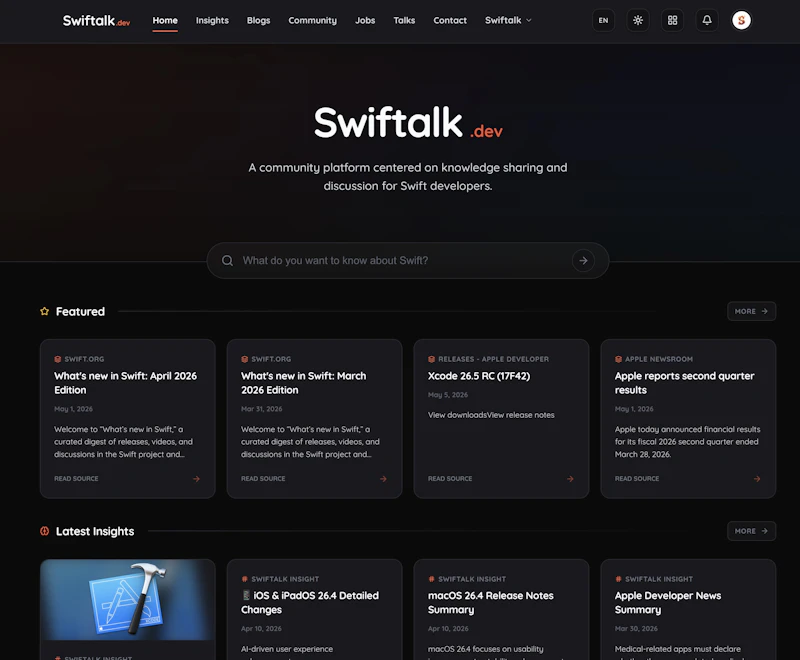
Task: Click the magnifier icon in search bar
Action: pos(228,261)
